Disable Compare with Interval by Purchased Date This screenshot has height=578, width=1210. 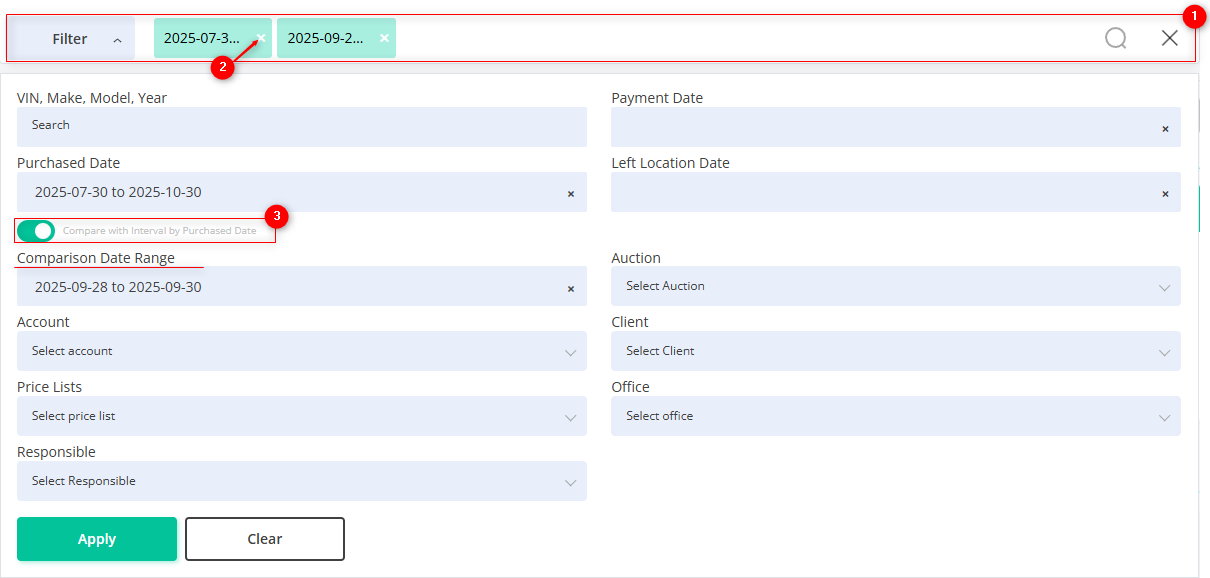pos(36,231)
